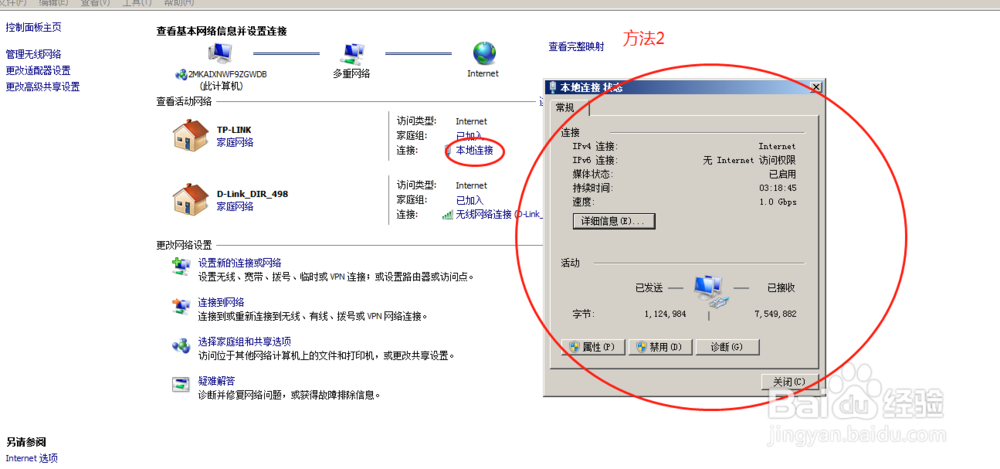The width and height of the screenshot is (1000, 469).
Task: Click the 7,549,882 bytes received value
Action: pos(775,314)
